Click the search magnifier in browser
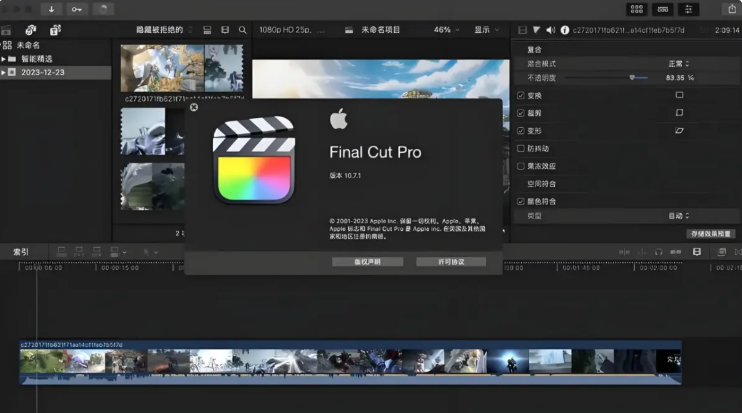The width and height of the screenshot is (742, 413). (x=242, y=30)
